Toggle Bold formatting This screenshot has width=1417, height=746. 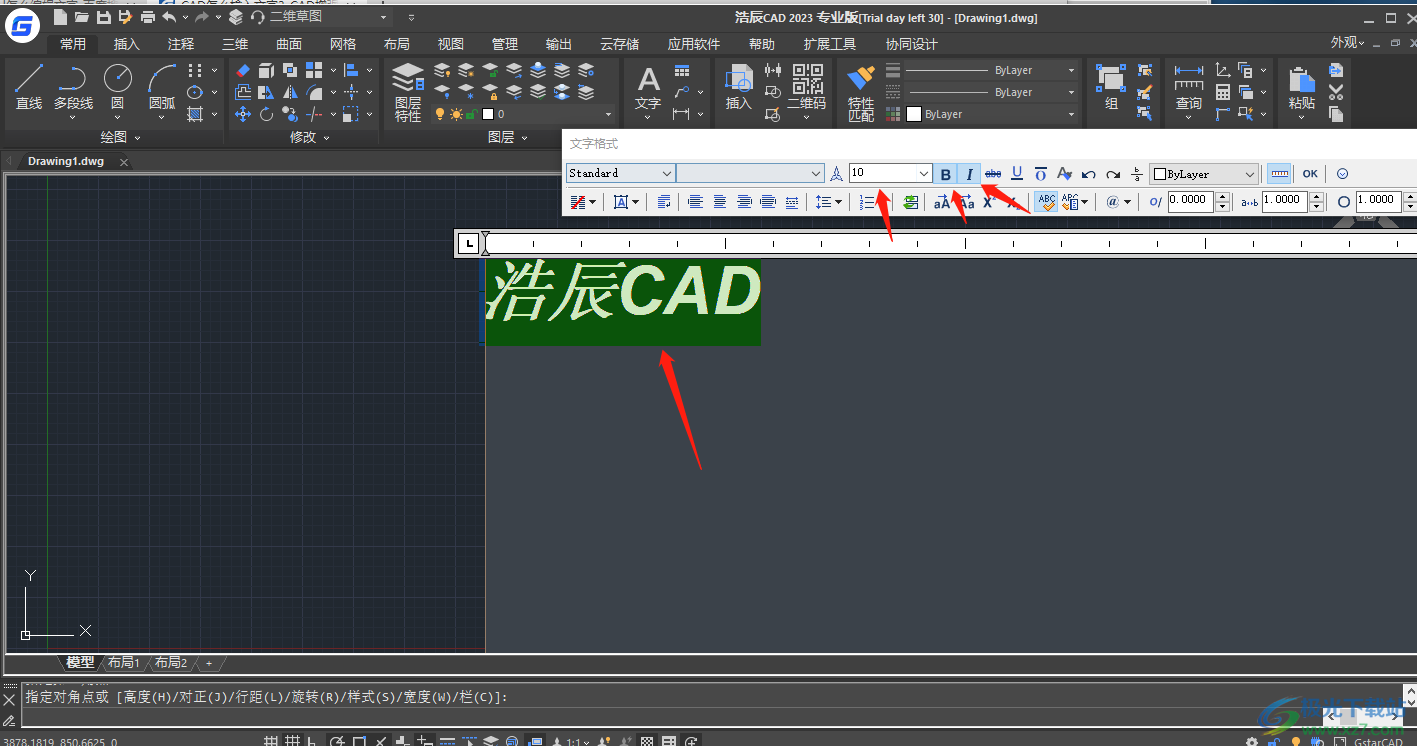point(945,174)
